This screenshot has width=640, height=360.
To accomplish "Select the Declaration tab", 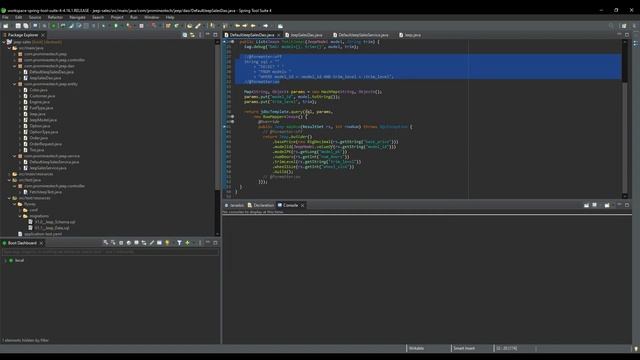I will 263,205.
